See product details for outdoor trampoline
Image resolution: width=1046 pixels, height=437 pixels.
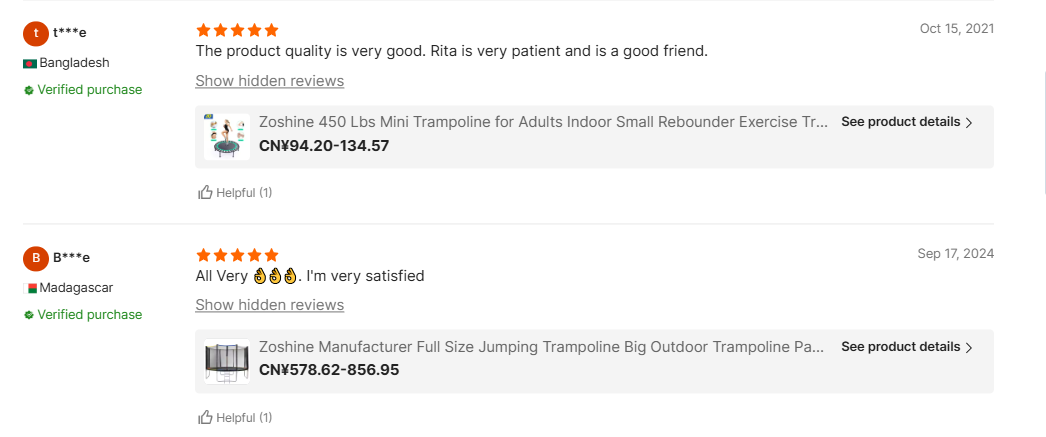(900, 347)
